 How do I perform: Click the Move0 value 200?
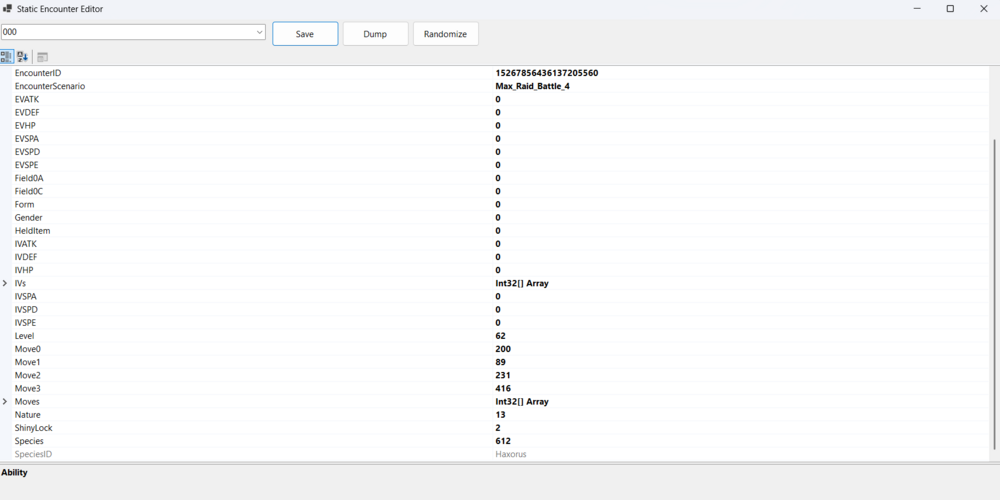(x=503, y=349)
